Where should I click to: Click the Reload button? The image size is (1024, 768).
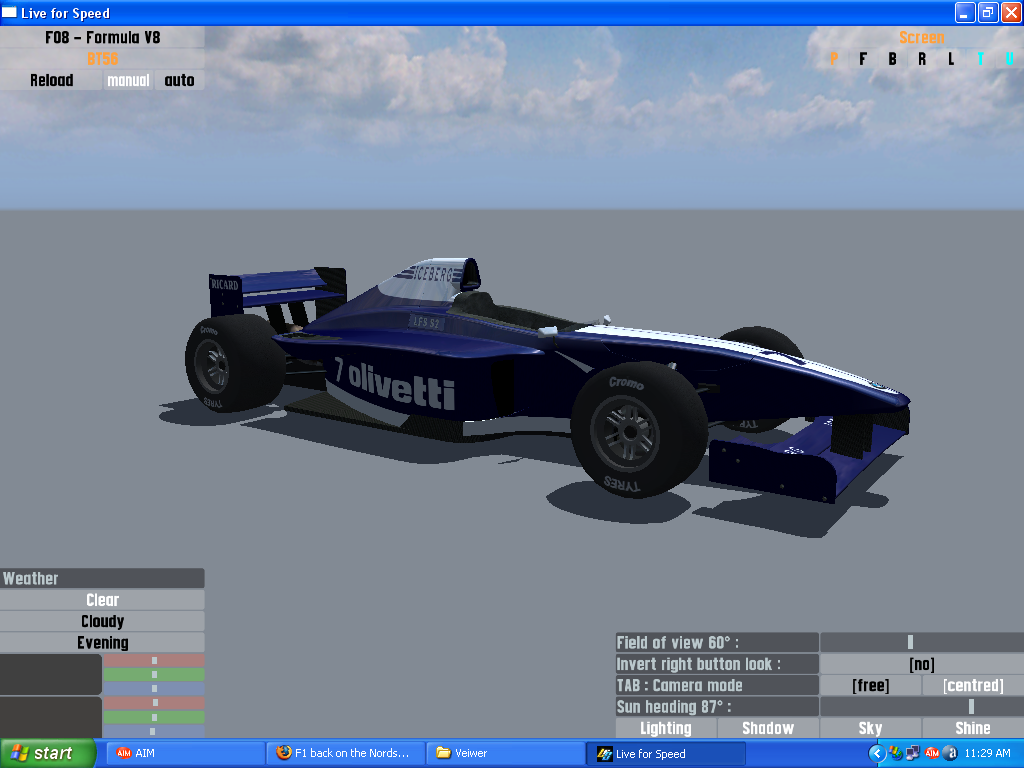(52, 80)
